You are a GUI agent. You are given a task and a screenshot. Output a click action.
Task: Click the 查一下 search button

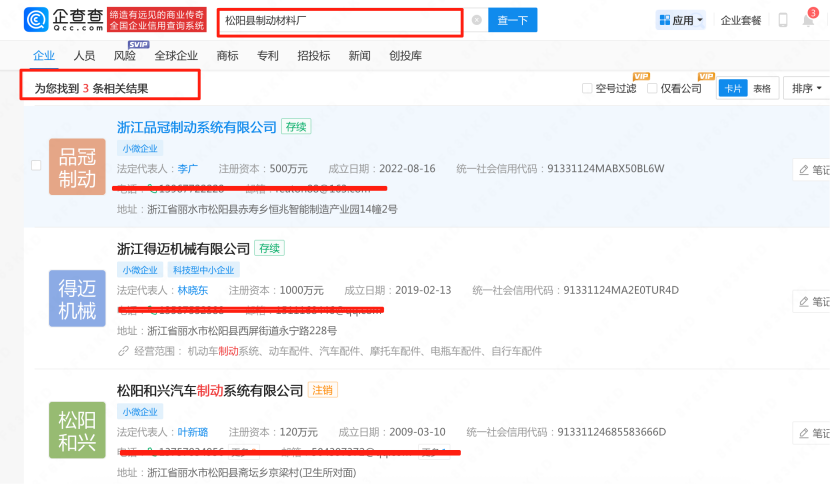(x=512, y=20)
